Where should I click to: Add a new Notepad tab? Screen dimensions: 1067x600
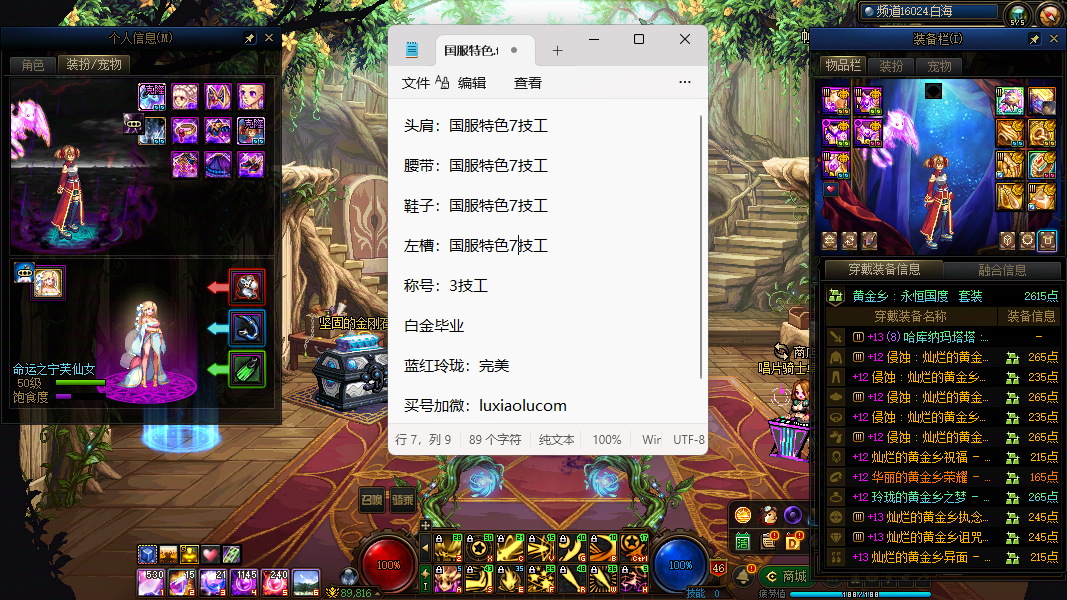click(x=557, y=51)
